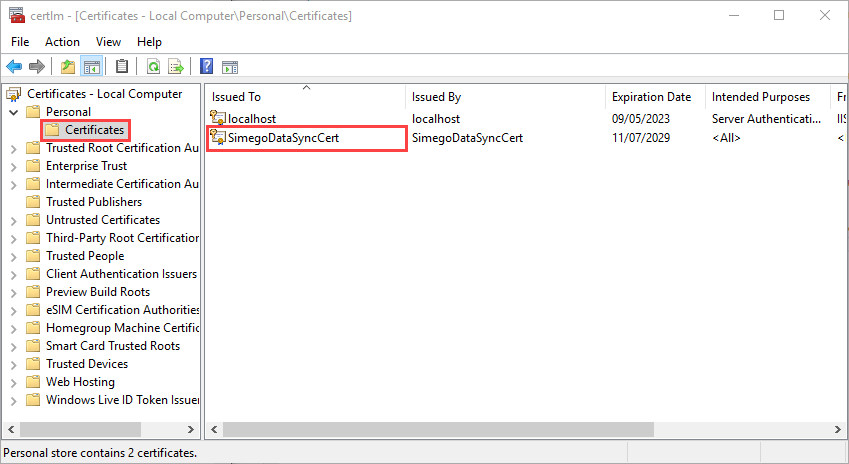Click the Preview Build Roots folder icon

(x=34, y=292)
